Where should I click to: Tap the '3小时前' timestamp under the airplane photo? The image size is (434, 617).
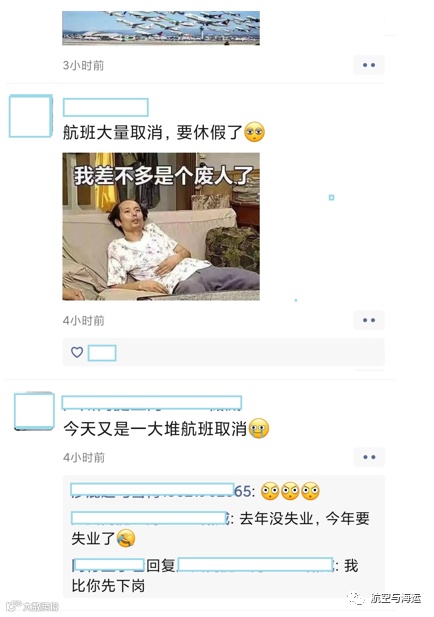(x=83, y=65)
